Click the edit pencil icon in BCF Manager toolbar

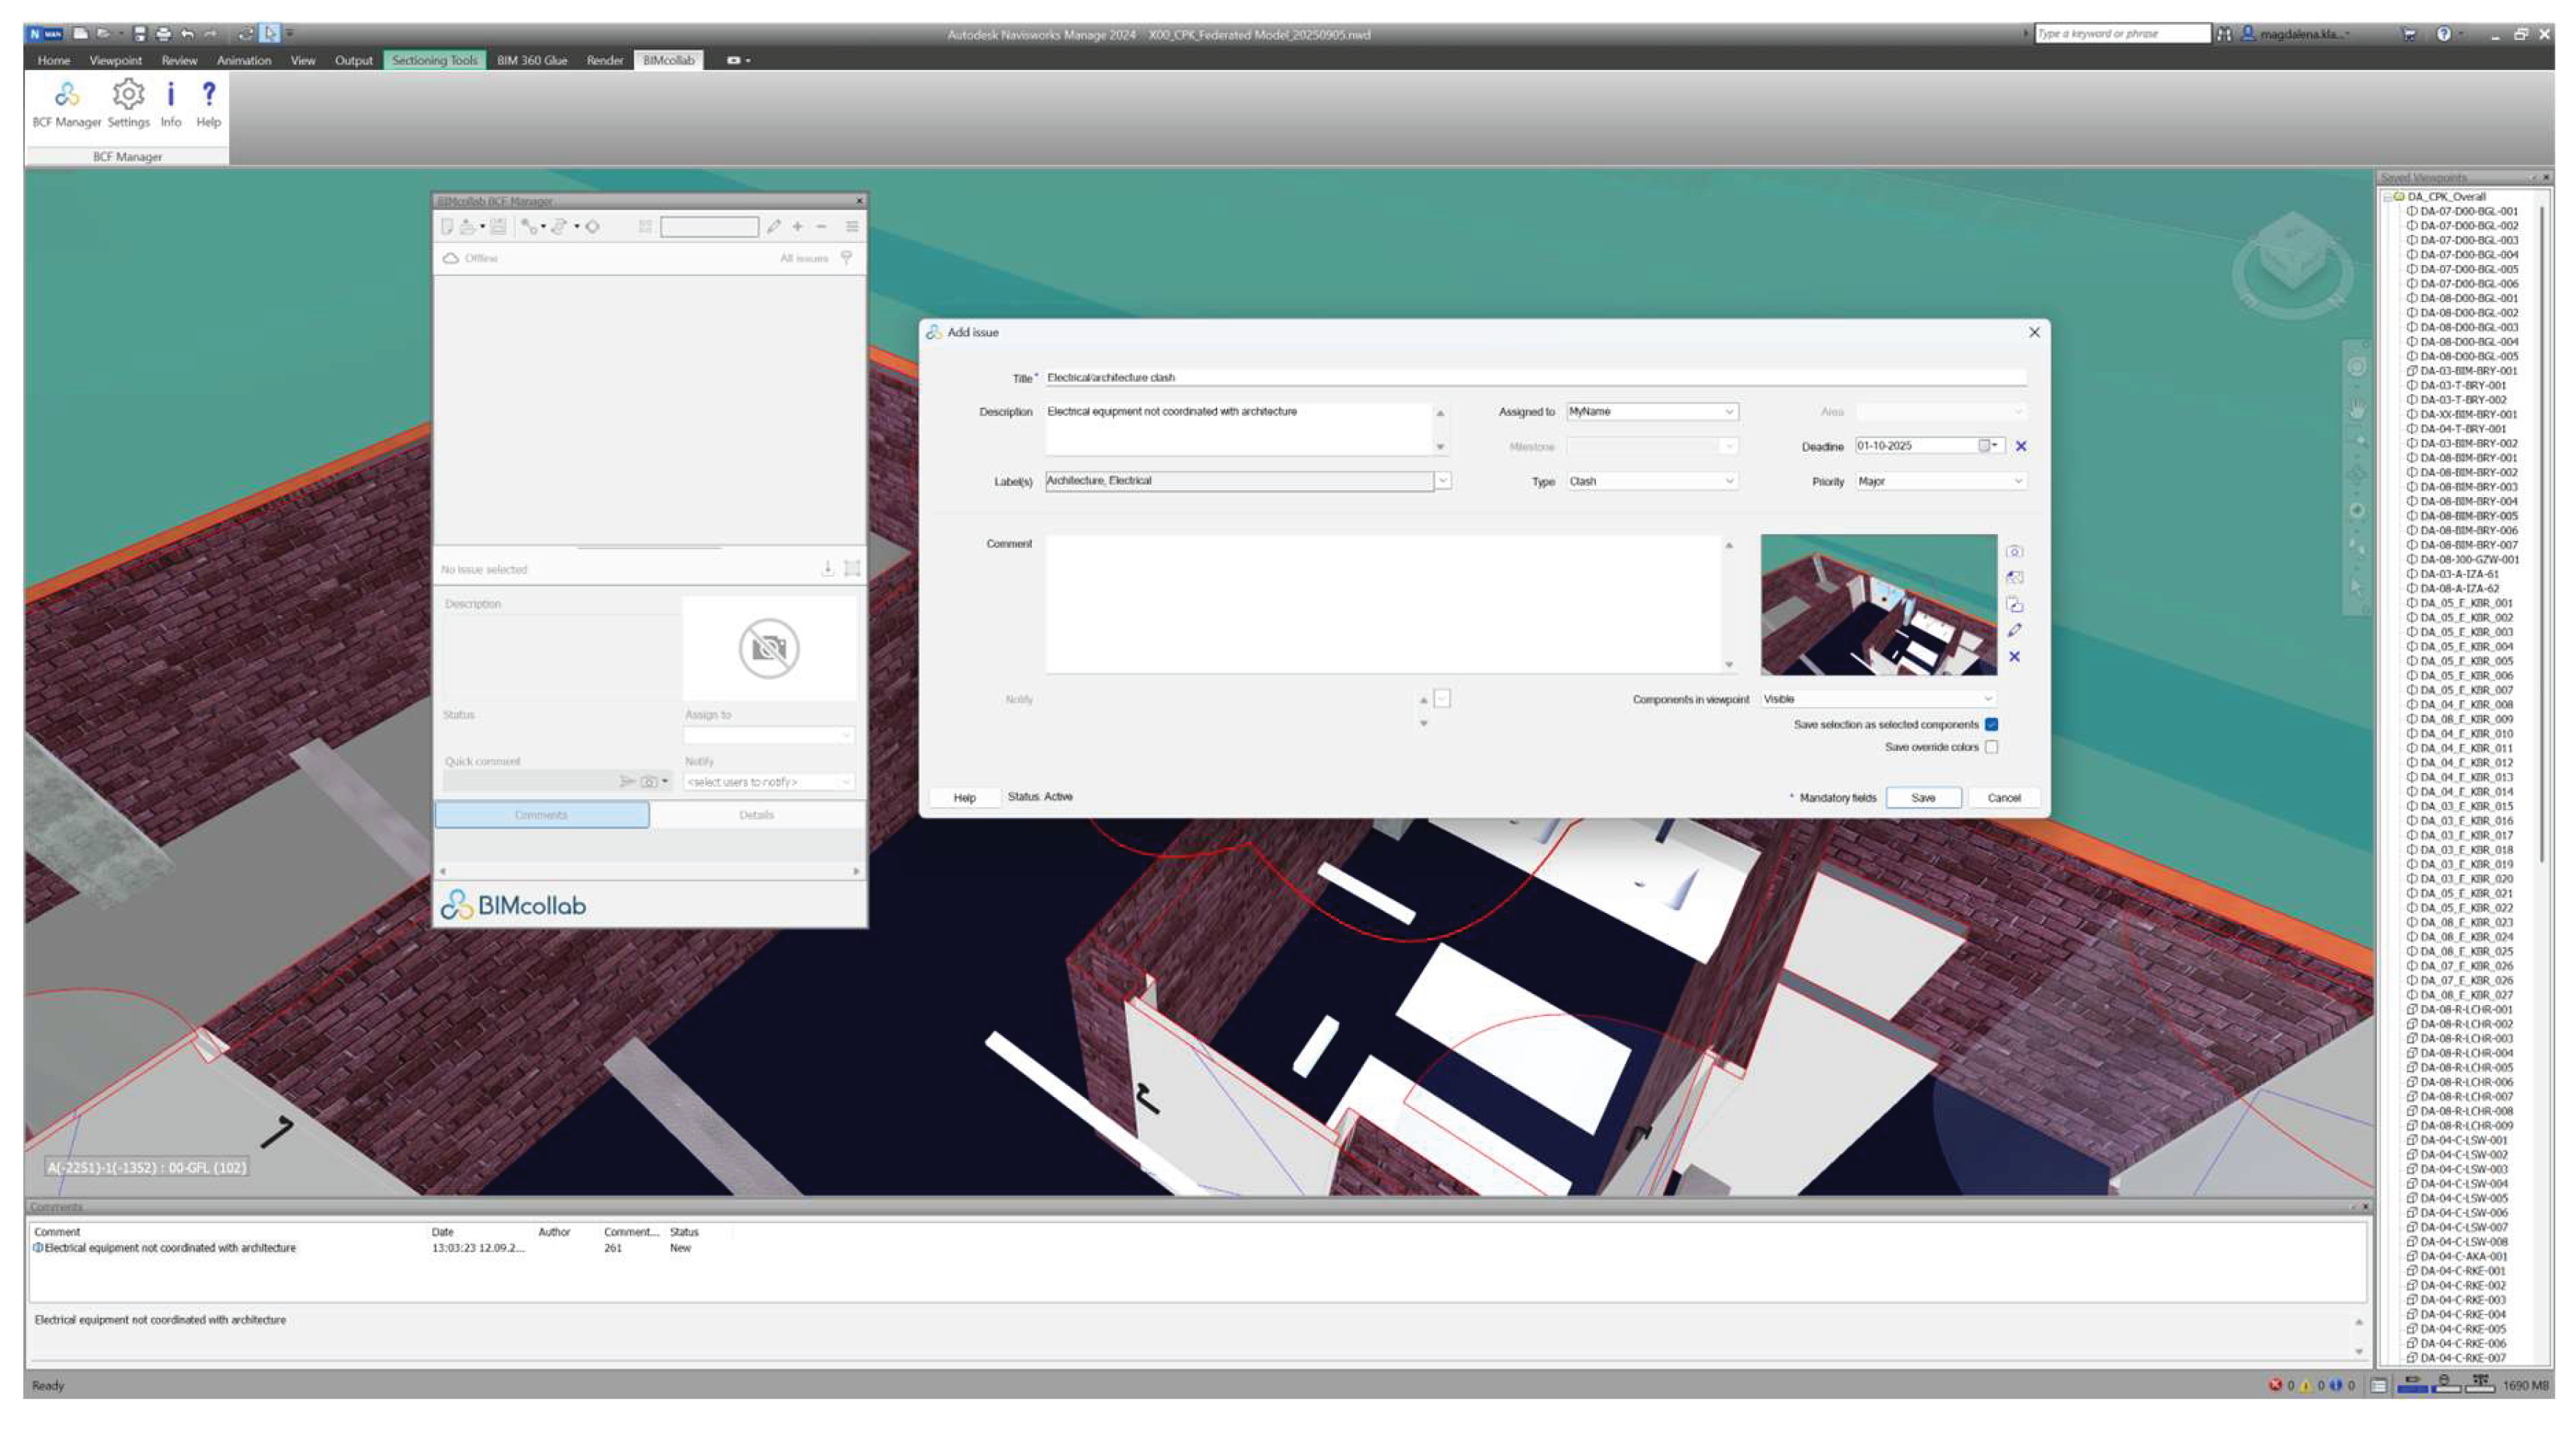tap(773, 227)
